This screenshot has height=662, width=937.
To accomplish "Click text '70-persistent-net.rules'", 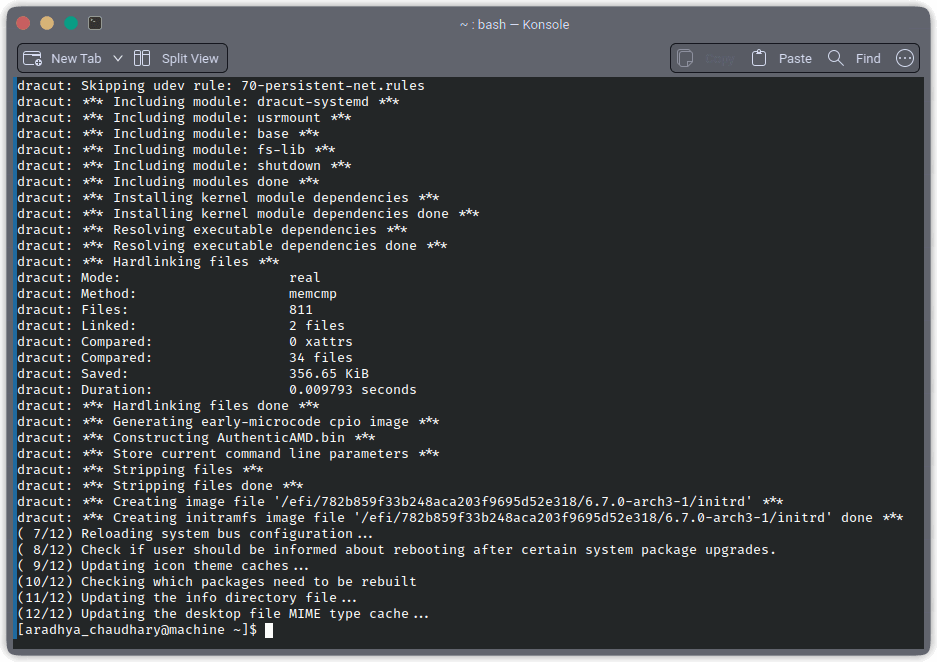I will pyautogui.click(x=333, y=85).
